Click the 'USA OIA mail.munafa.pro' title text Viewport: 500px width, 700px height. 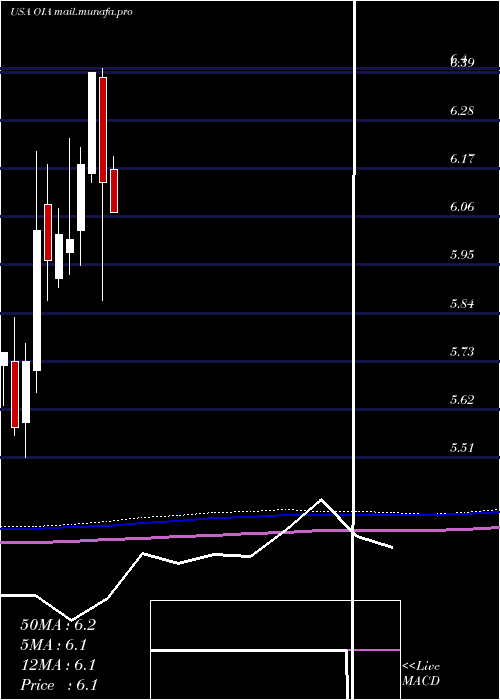[71, 12]
